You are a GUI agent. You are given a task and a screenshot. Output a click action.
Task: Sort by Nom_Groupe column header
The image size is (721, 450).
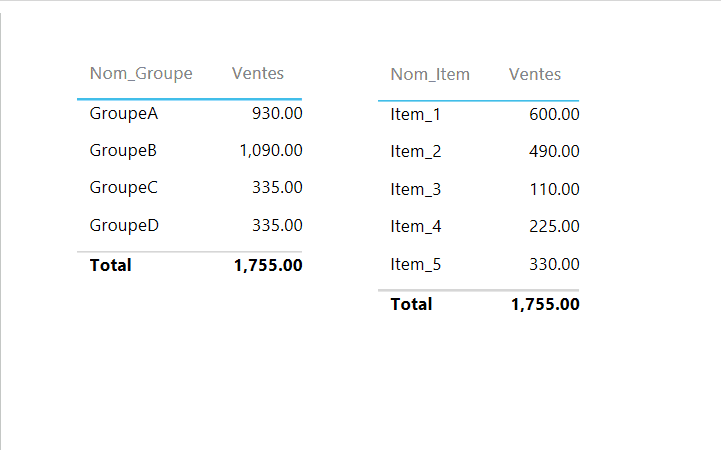point(141,73)
